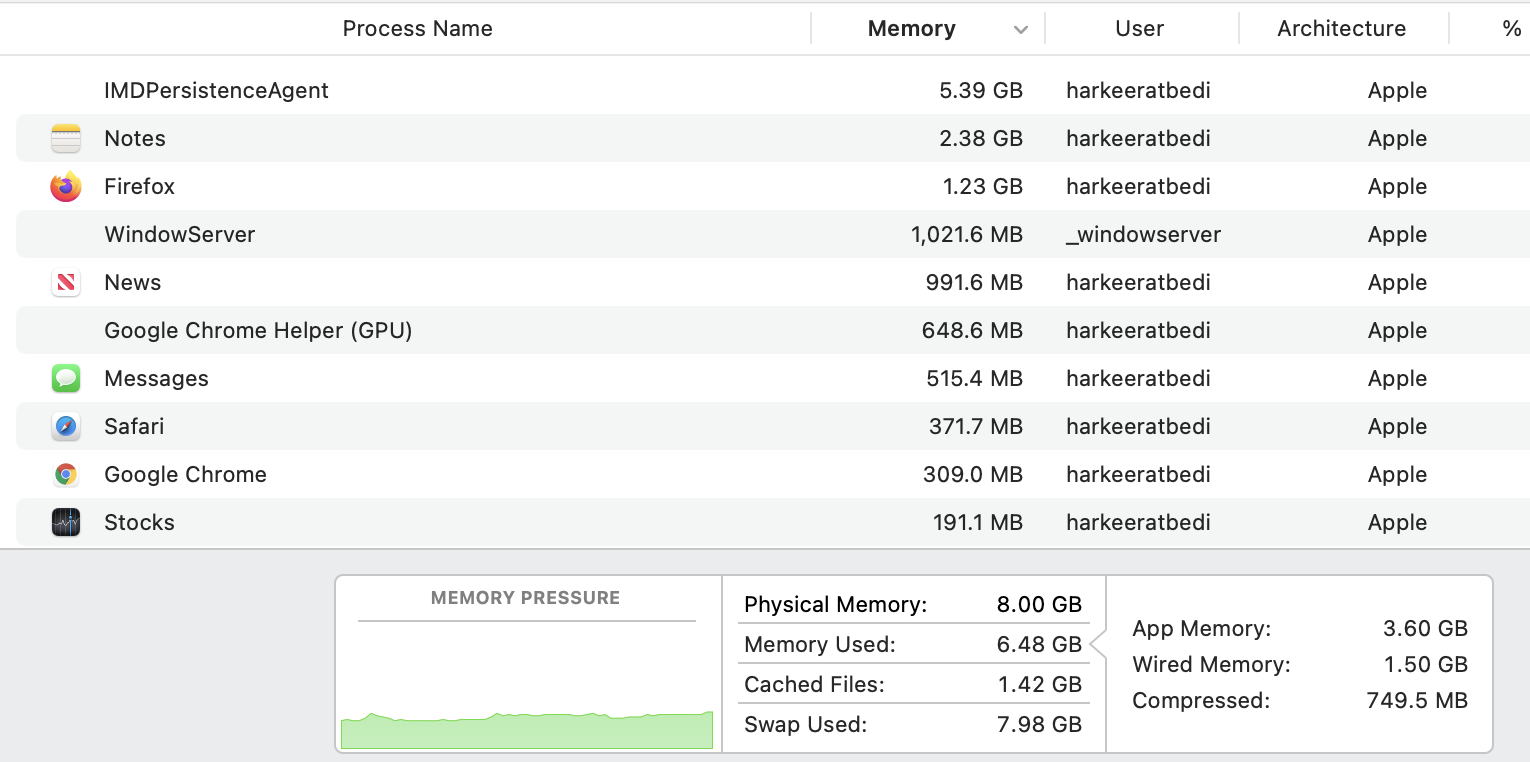The height and width of the screenshot is (762, 1530).
Task: Sort by the Architecture column header
Action: pos(1341,29)
